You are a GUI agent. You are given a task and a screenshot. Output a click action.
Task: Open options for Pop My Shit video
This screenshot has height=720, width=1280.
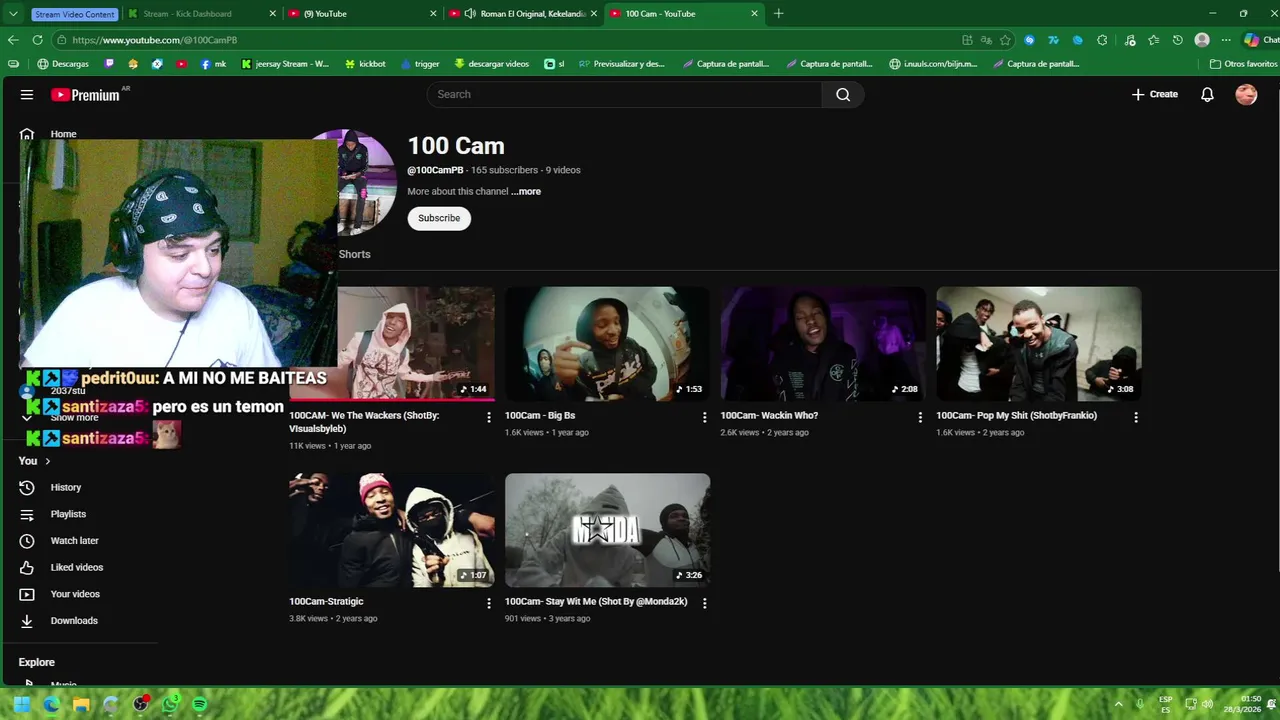point(1135,417)
